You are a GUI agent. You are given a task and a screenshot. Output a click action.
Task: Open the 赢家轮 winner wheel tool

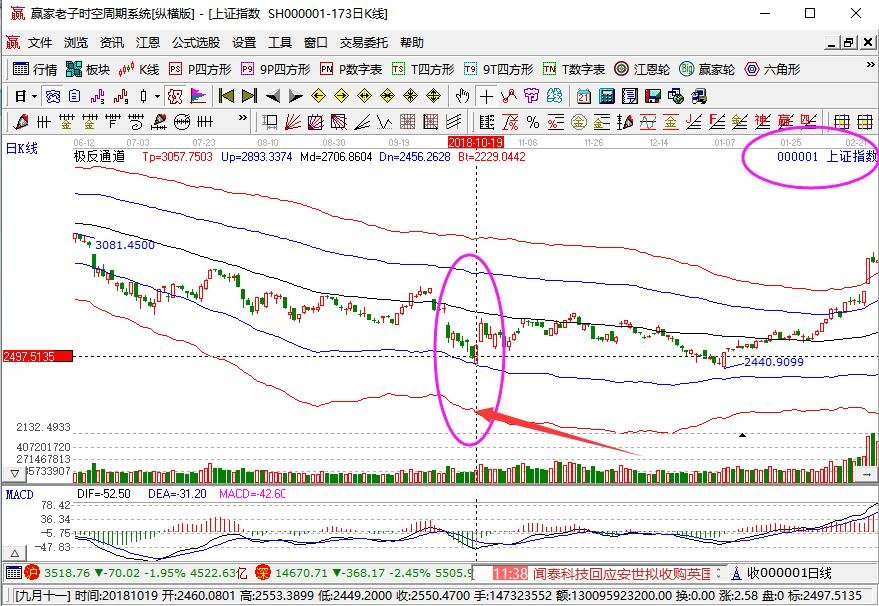pos(707,70)
